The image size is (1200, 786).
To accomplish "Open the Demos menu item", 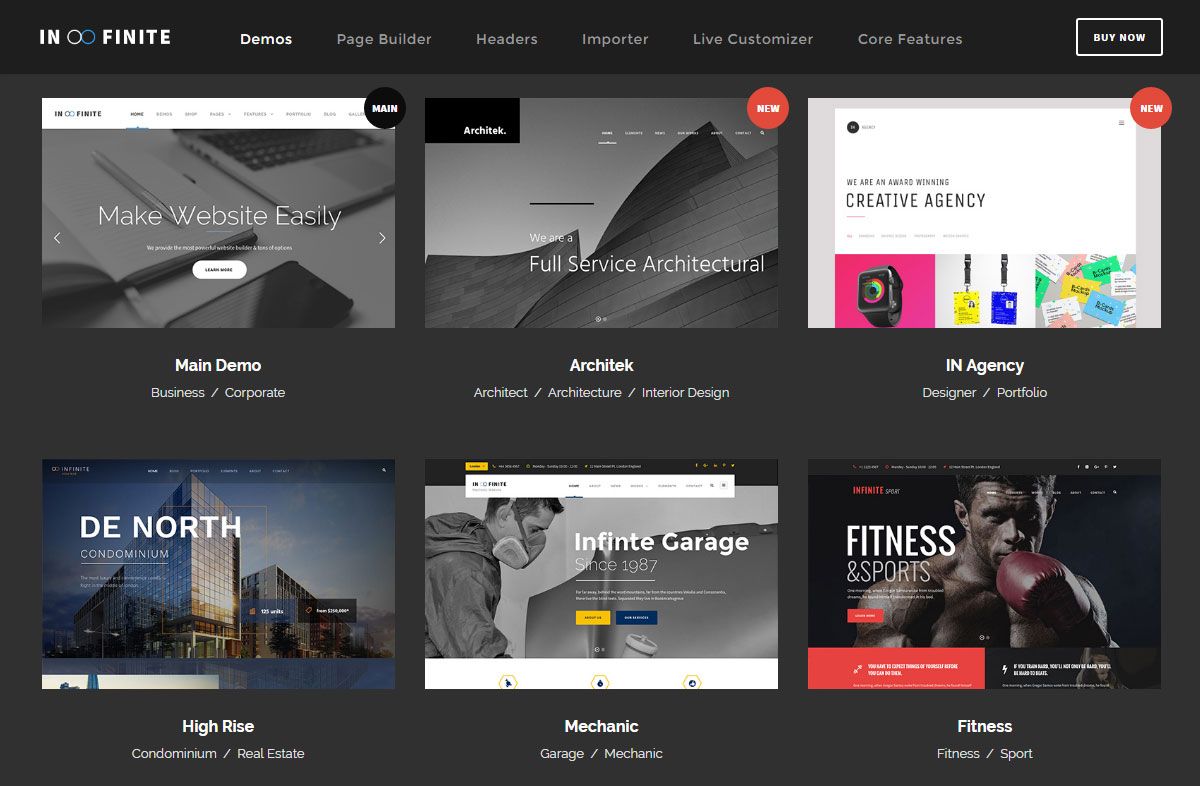I will [266, 39].
